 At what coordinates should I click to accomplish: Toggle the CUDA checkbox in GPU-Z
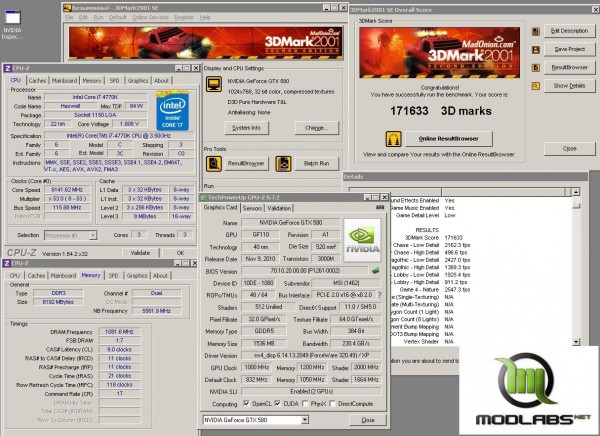pos(277,403)
